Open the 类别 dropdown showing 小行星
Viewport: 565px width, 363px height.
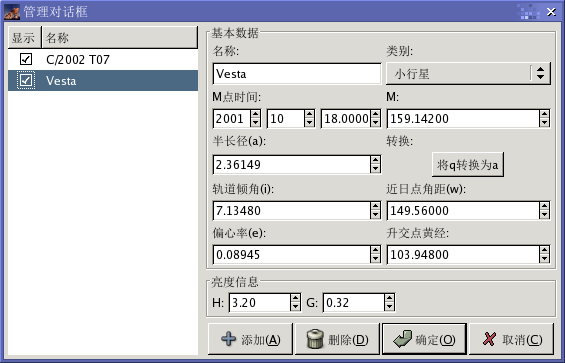468,74
